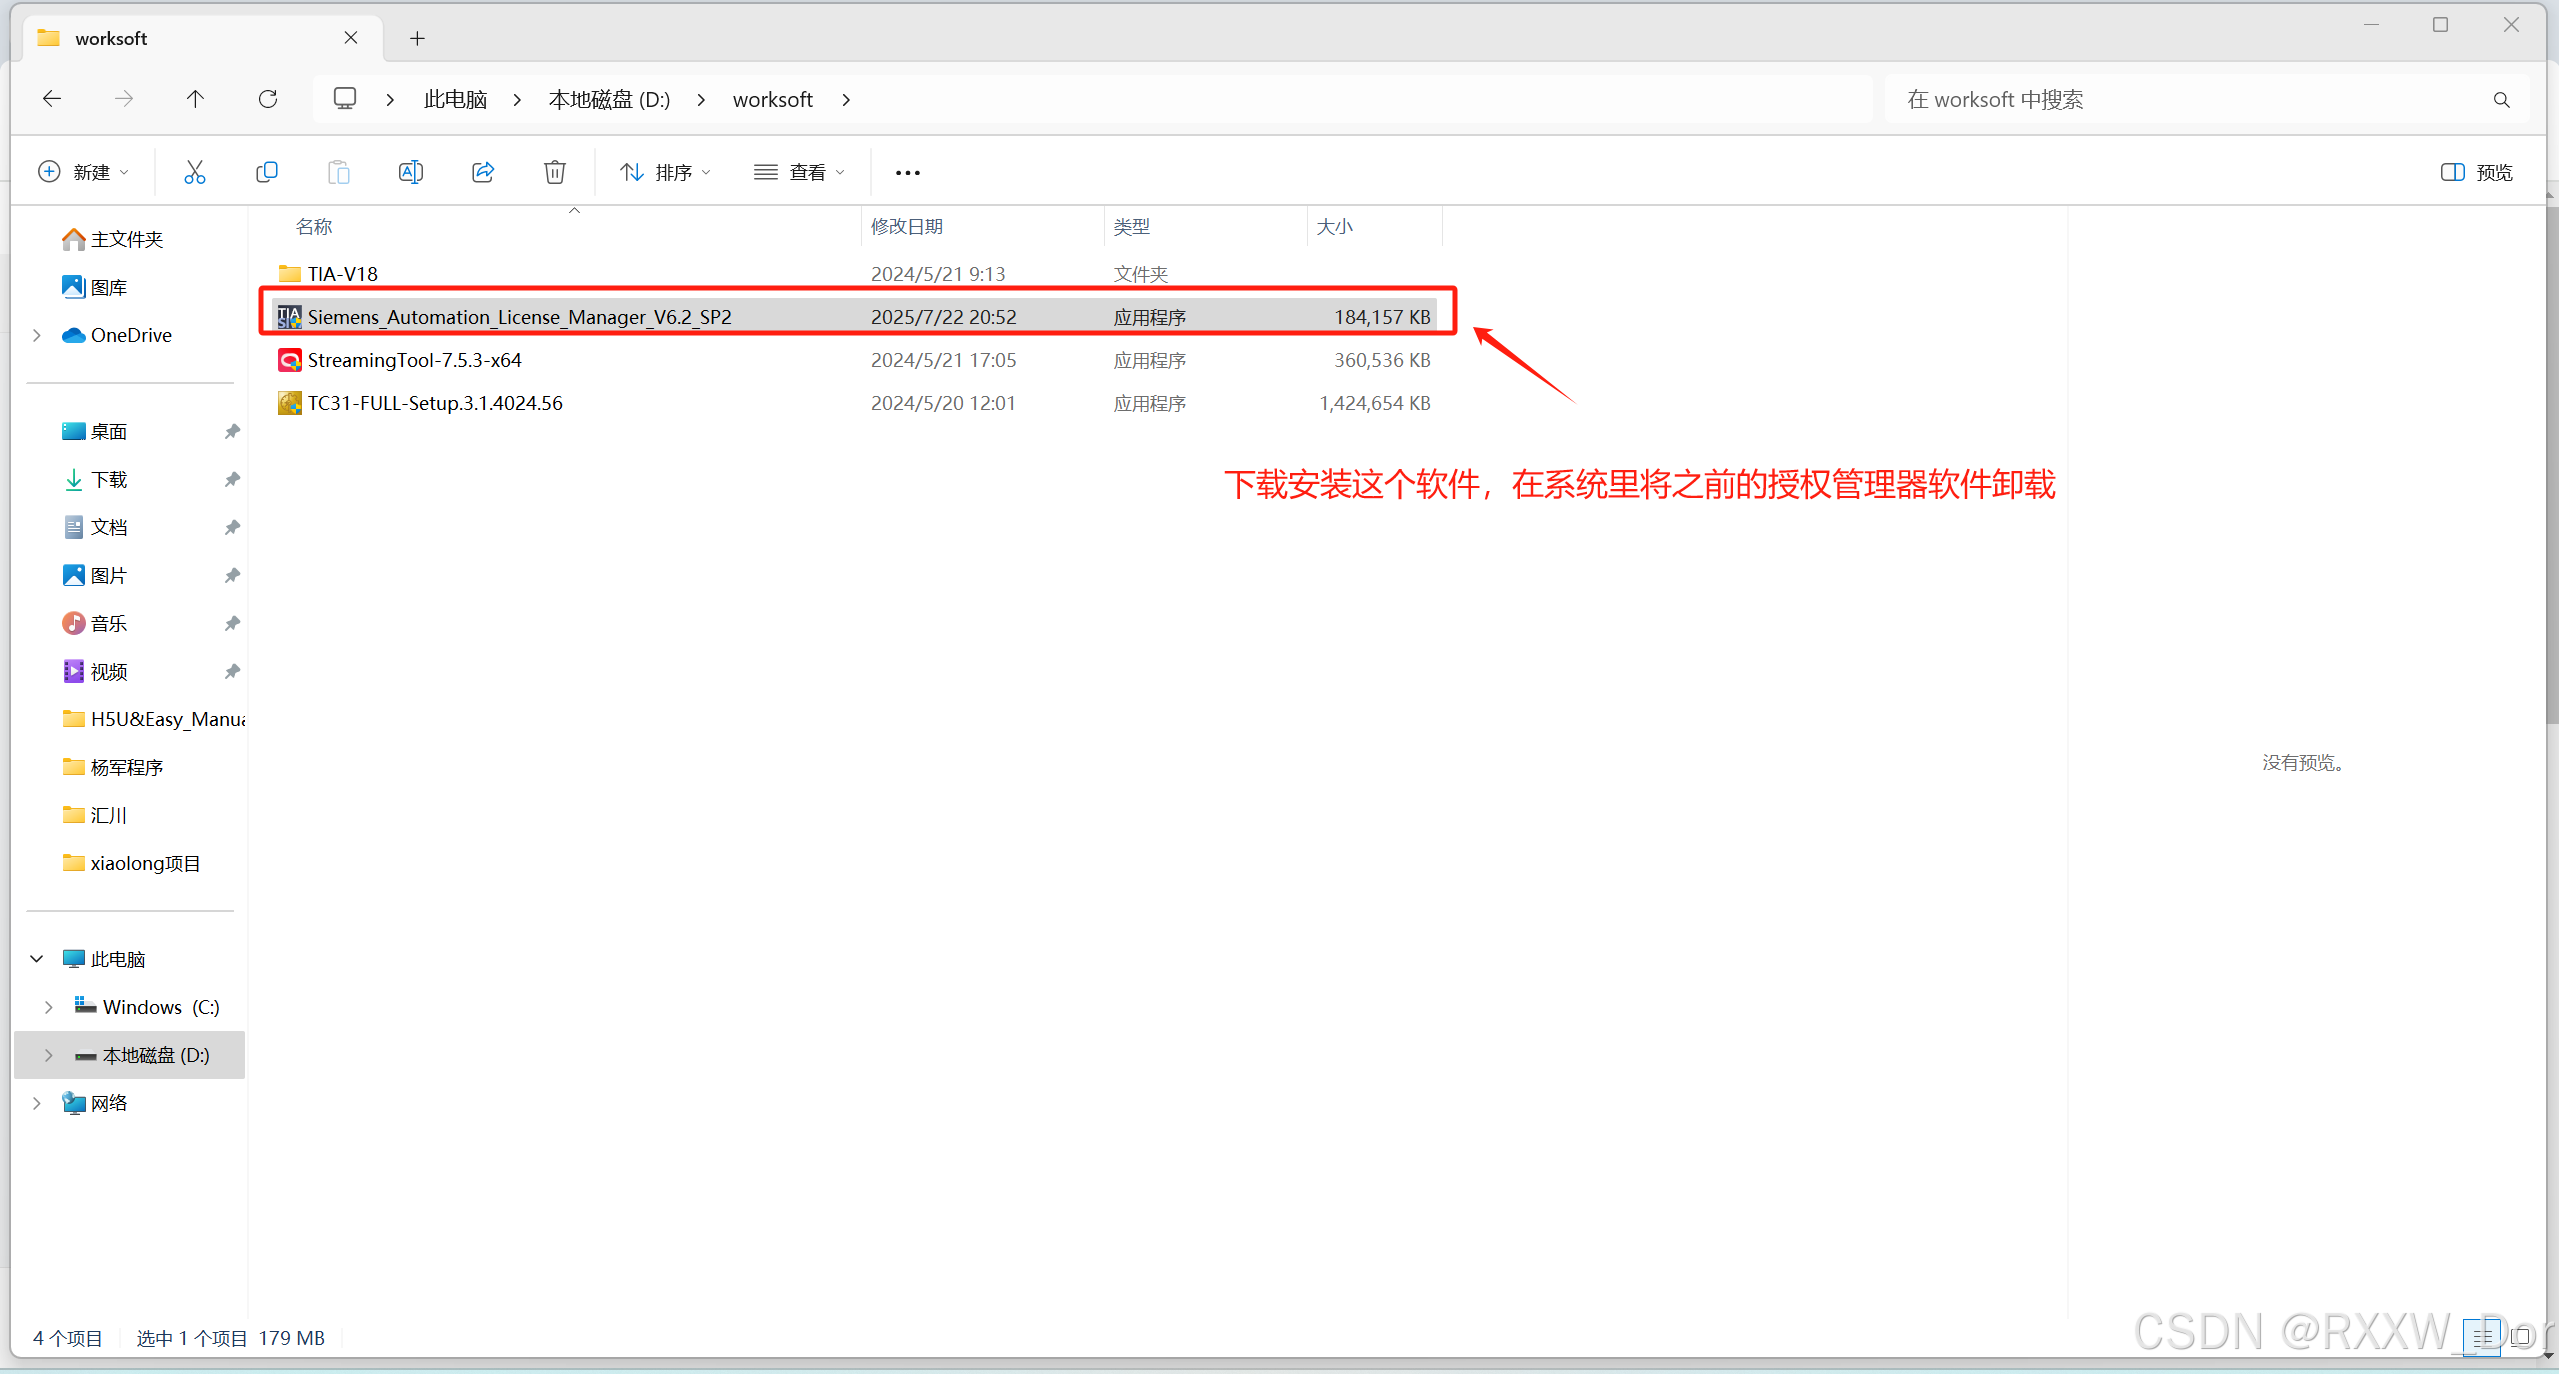Open 汇川 folder in sidebar

[95, 815]
